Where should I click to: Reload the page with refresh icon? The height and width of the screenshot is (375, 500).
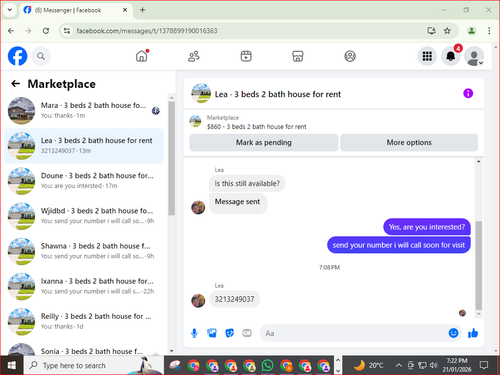click(x=46, y=31)
